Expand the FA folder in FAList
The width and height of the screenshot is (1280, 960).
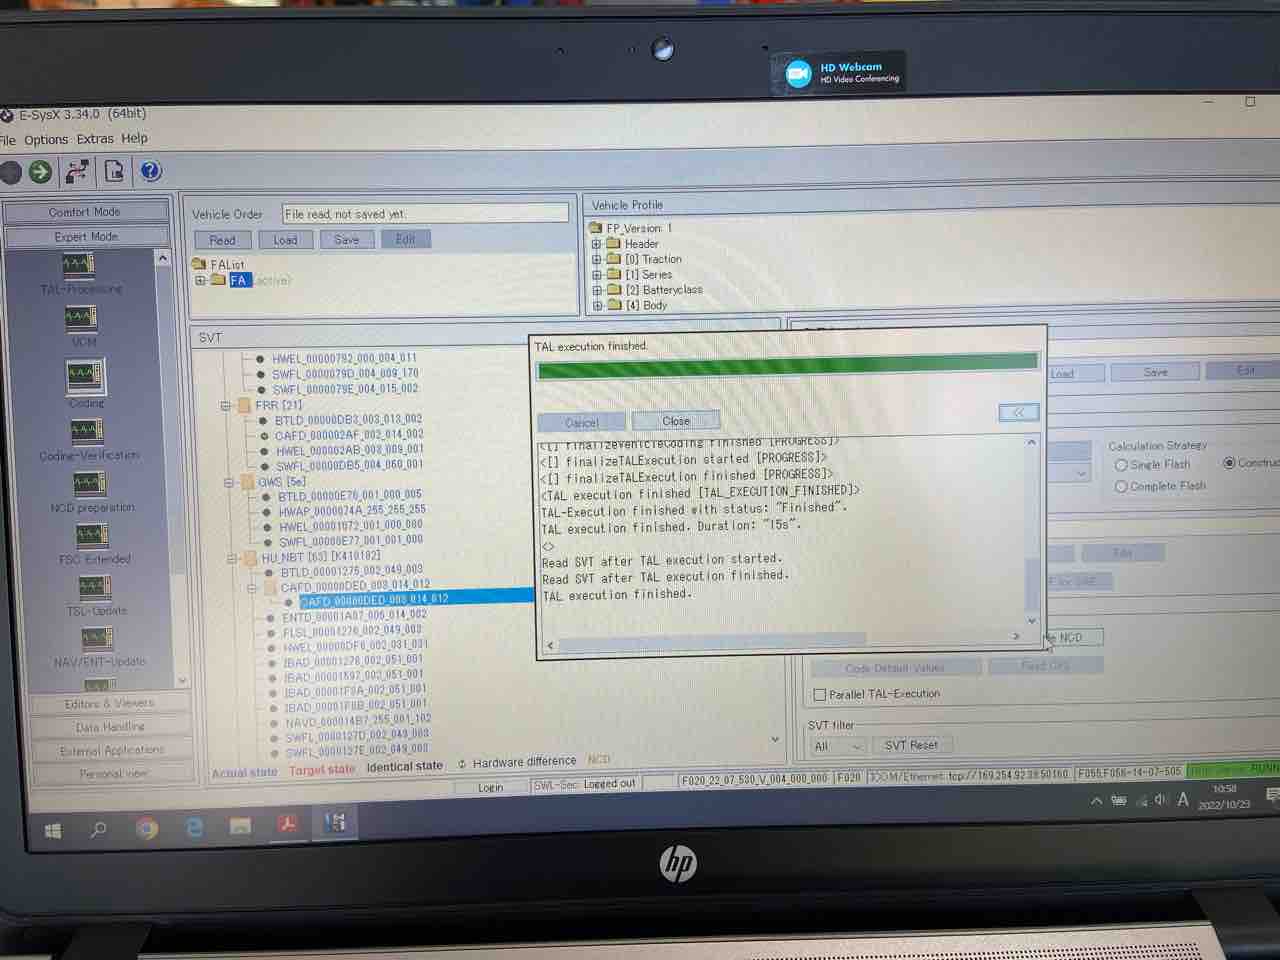[201, 281]
